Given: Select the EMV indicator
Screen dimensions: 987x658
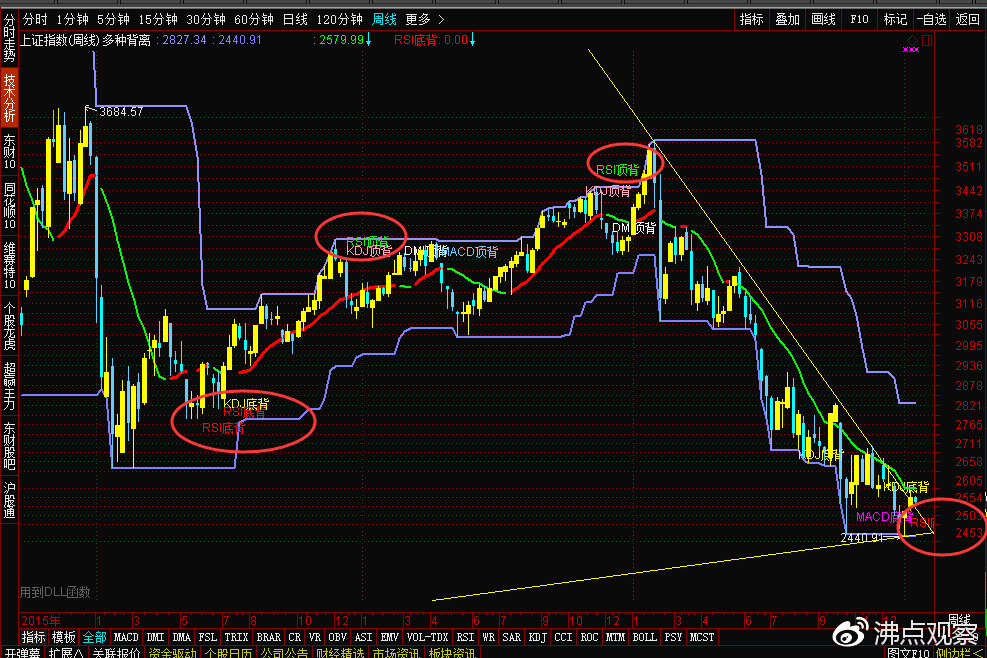Looking at the screenshot, I should pyautogui.click(x=390, y=637).
